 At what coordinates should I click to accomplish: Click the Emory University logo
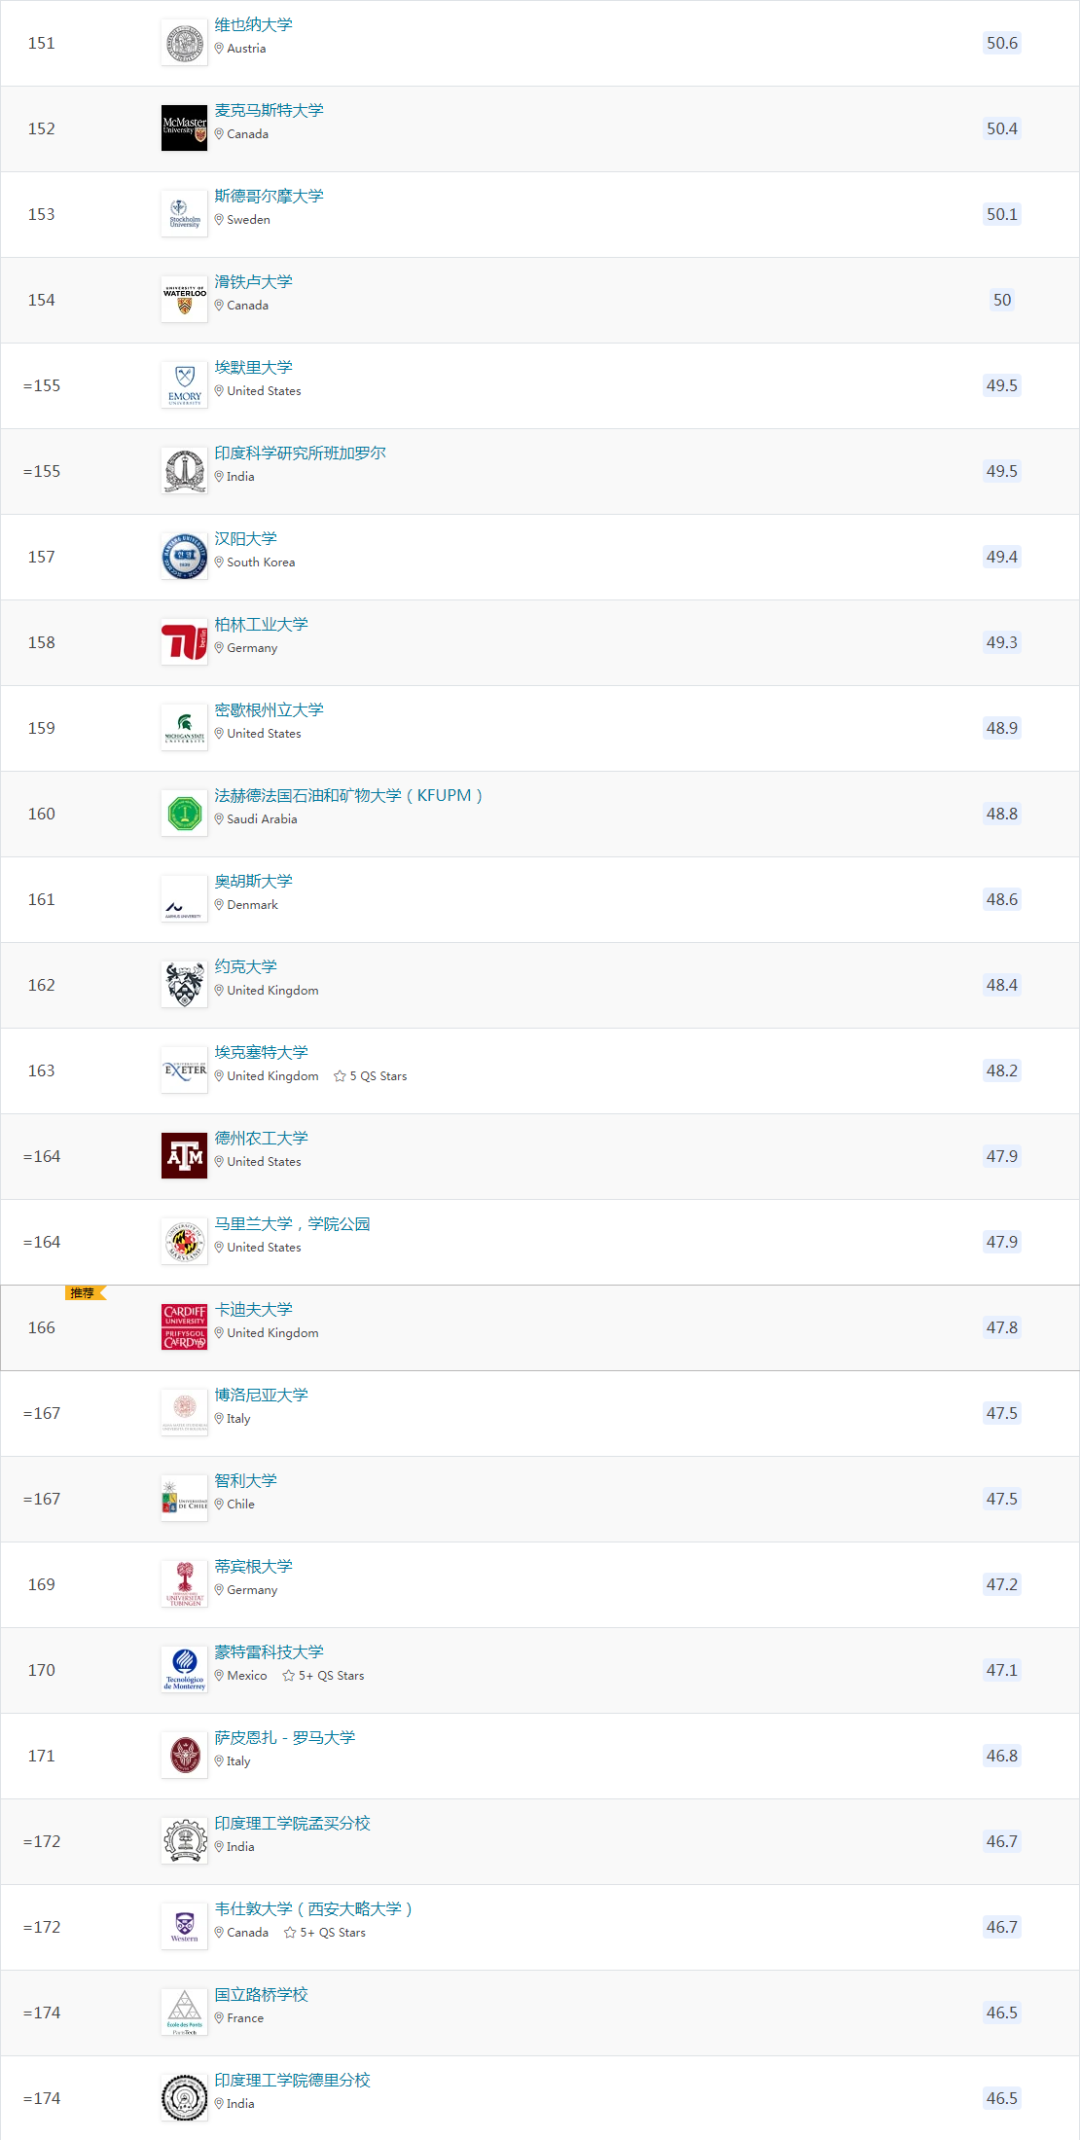pyautogui.click(x=184, y=385)
